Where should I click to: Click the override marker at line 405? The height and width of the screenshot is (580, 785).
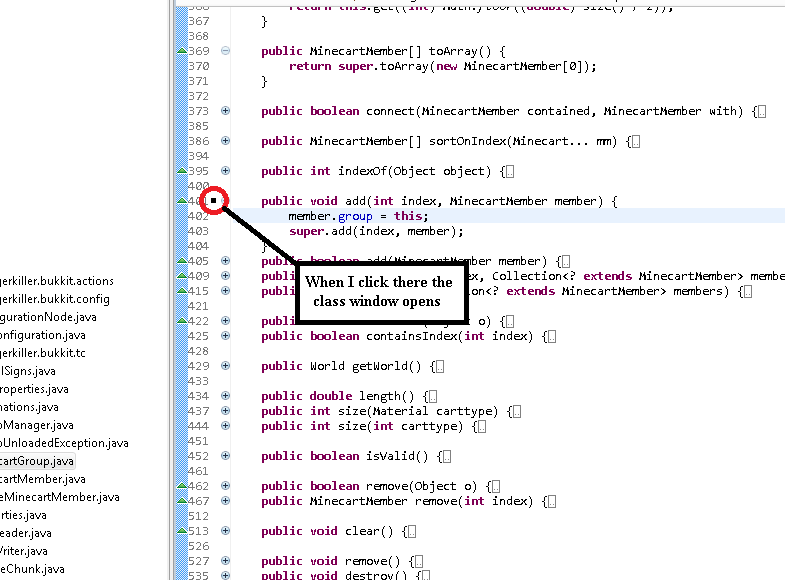[x=182, y=261]
